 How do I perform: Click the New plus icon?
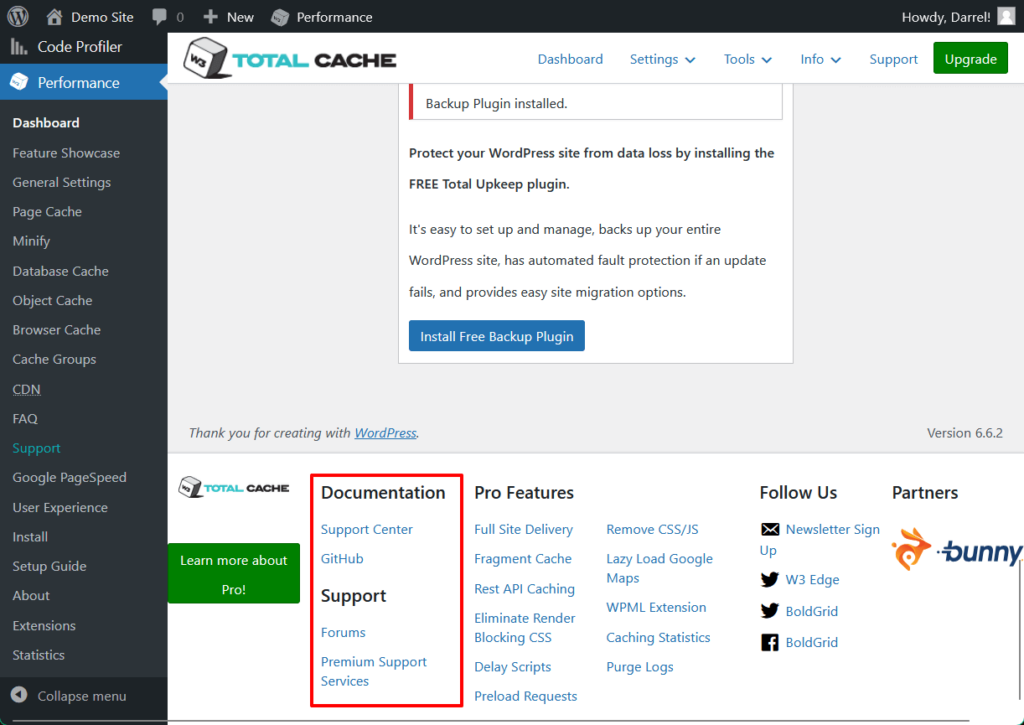(x=210, y=16)
